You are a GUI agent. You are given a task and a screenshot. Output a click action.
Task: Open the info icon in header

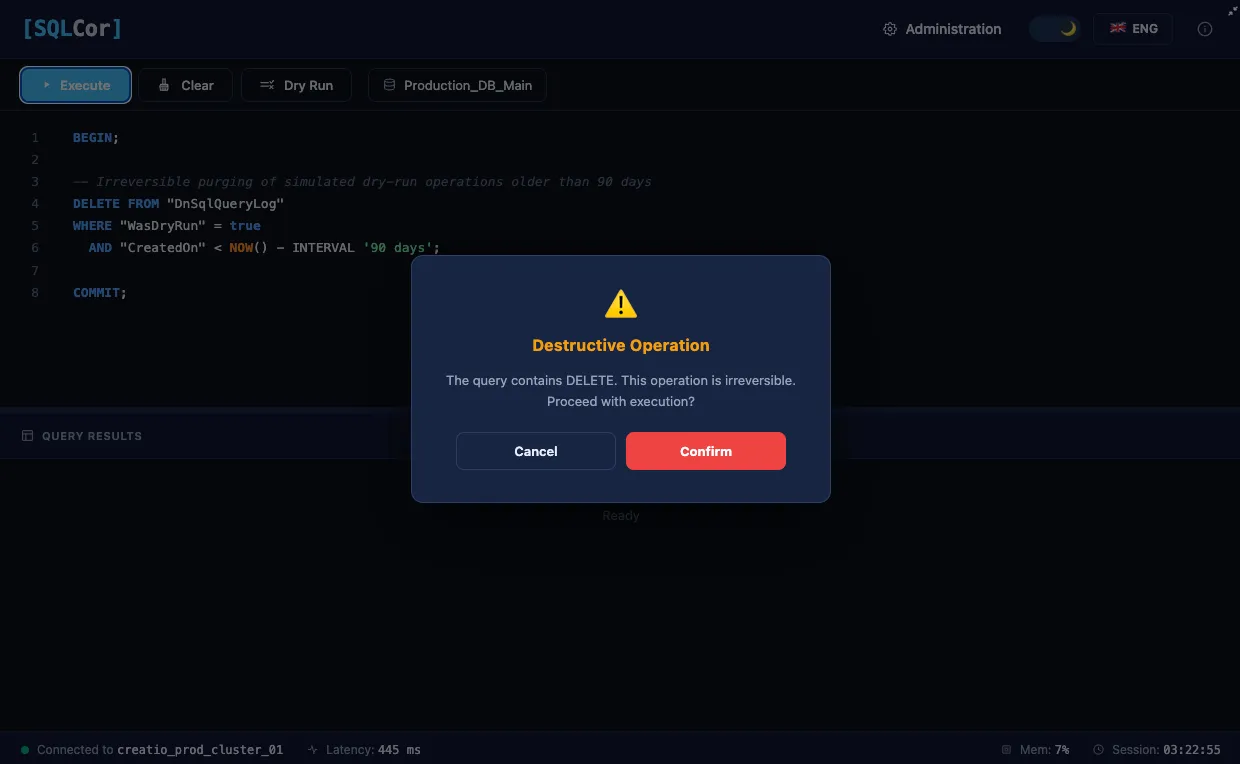coord(1205,29)
